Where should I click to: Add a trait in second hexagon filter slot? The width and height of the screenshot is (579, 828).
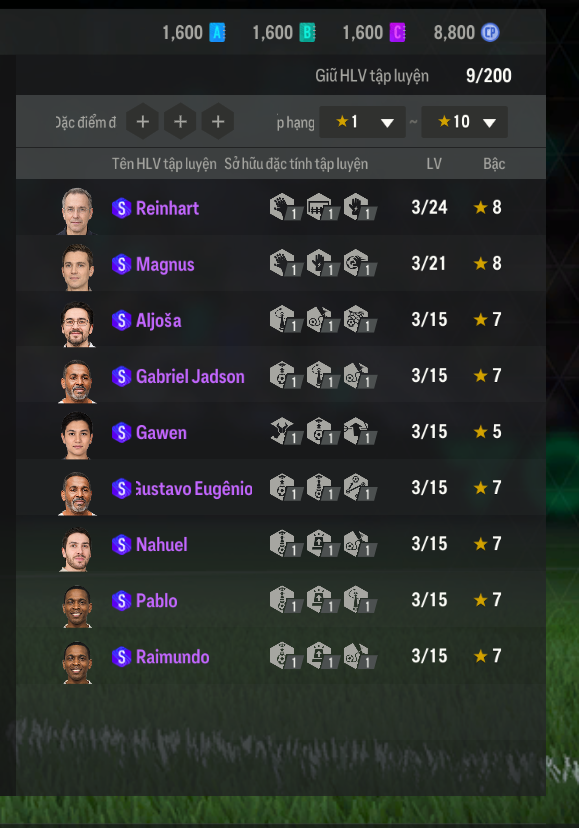tap(180, 122)
